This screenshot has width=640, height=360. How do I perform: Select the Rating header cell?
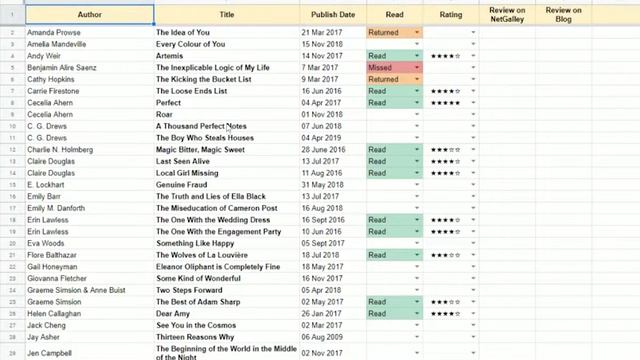451,15
